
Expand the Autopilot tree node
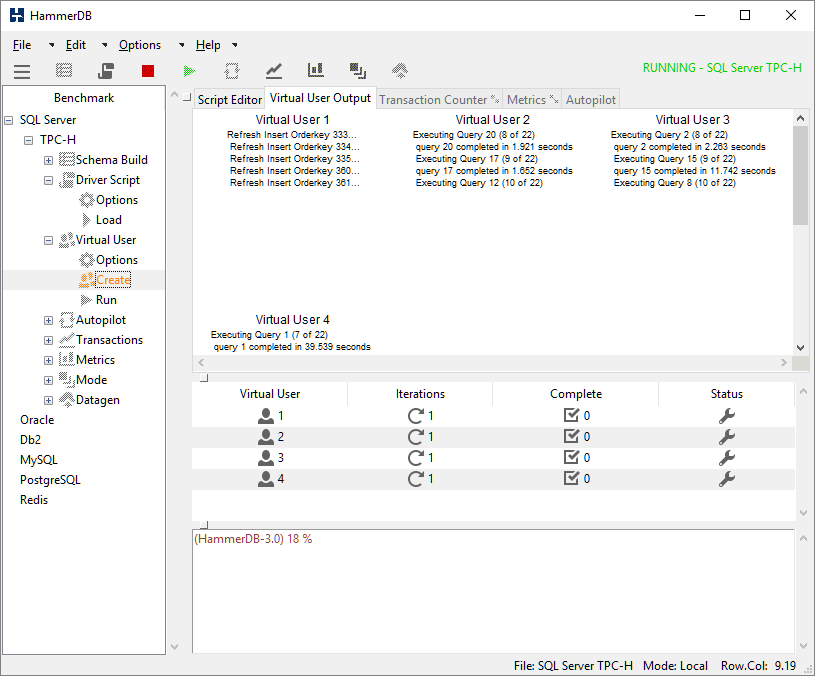(x=48, y=321)
